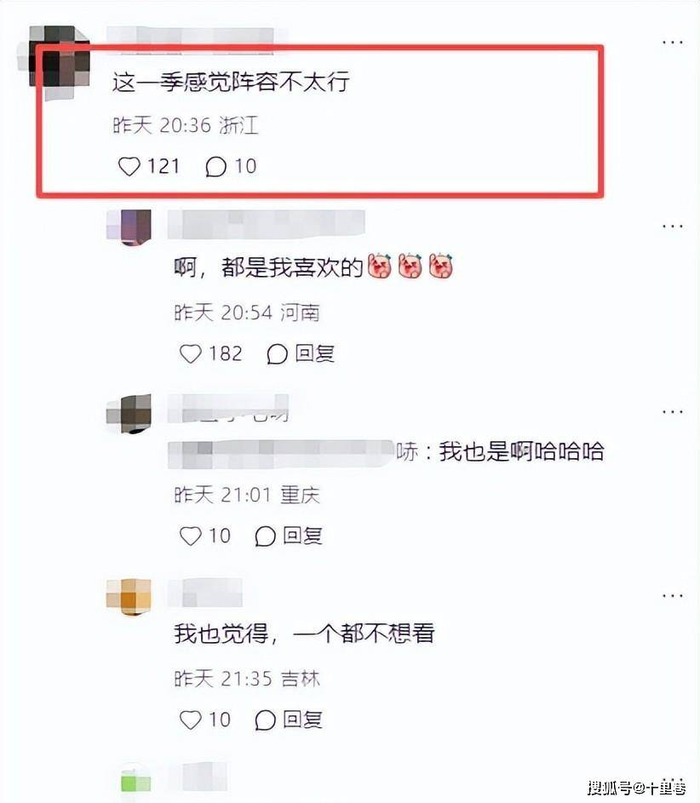Open avatar of Henan commenter

(129, 227)
